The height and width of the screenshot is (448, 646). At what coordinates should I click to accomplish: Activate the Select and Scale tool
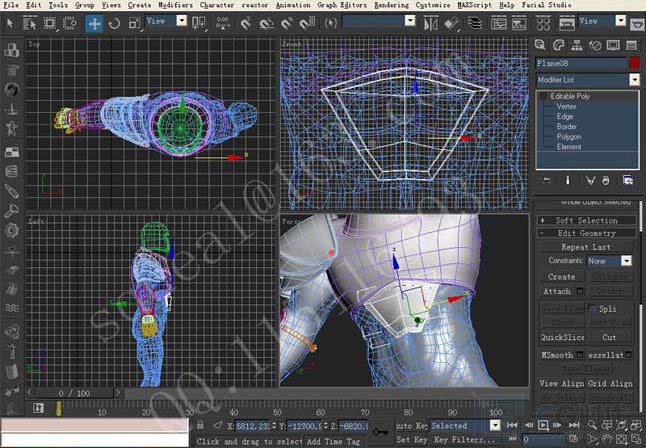(x=134, y=23)
